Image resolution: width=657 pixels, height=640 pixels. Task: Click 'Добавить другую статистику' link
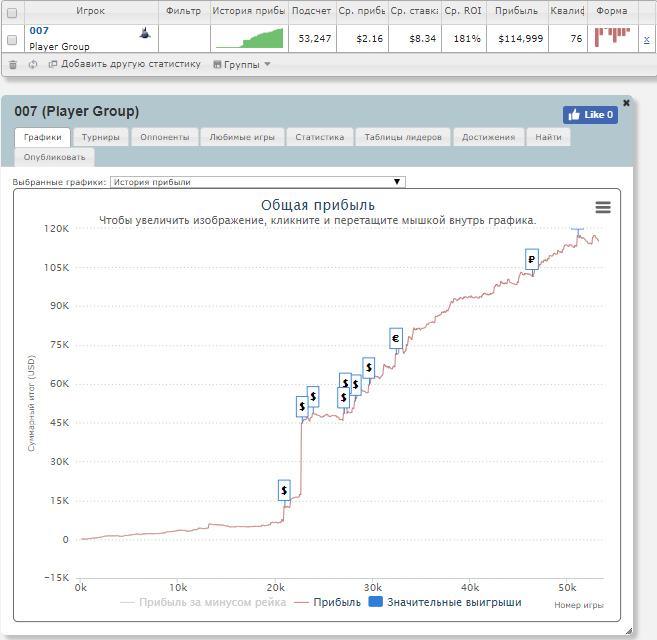tap(125, 64)
